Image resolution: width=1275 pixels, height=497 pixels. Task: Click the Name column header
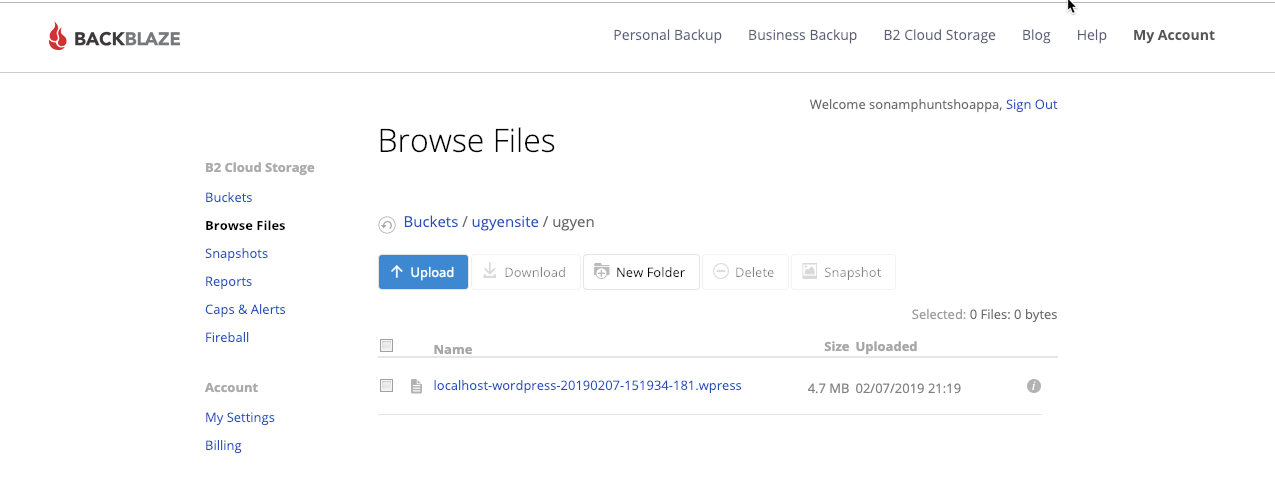[453, 349]
